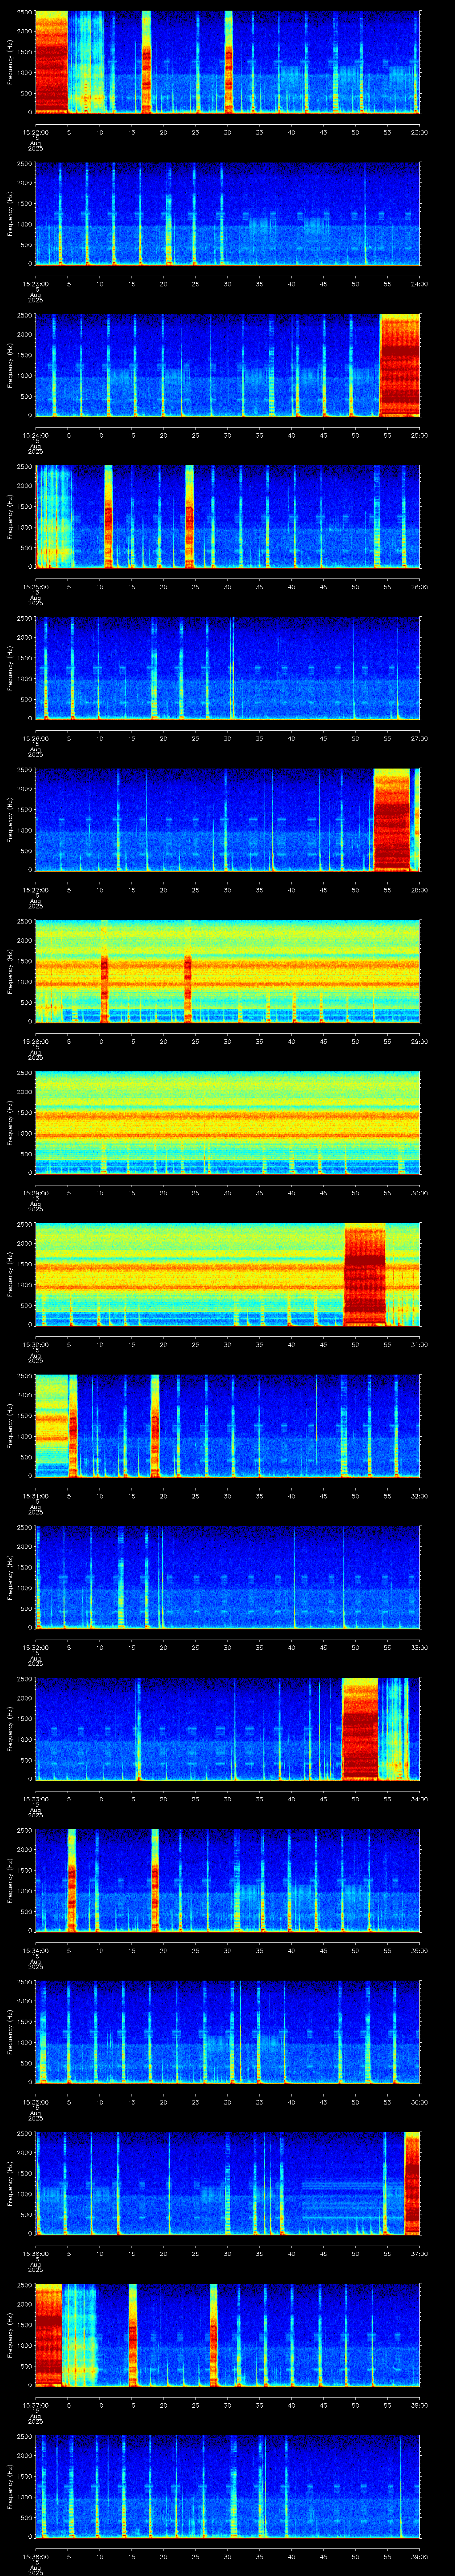
Task: Click the 15:31:00 start time label
Action: 35,1495
